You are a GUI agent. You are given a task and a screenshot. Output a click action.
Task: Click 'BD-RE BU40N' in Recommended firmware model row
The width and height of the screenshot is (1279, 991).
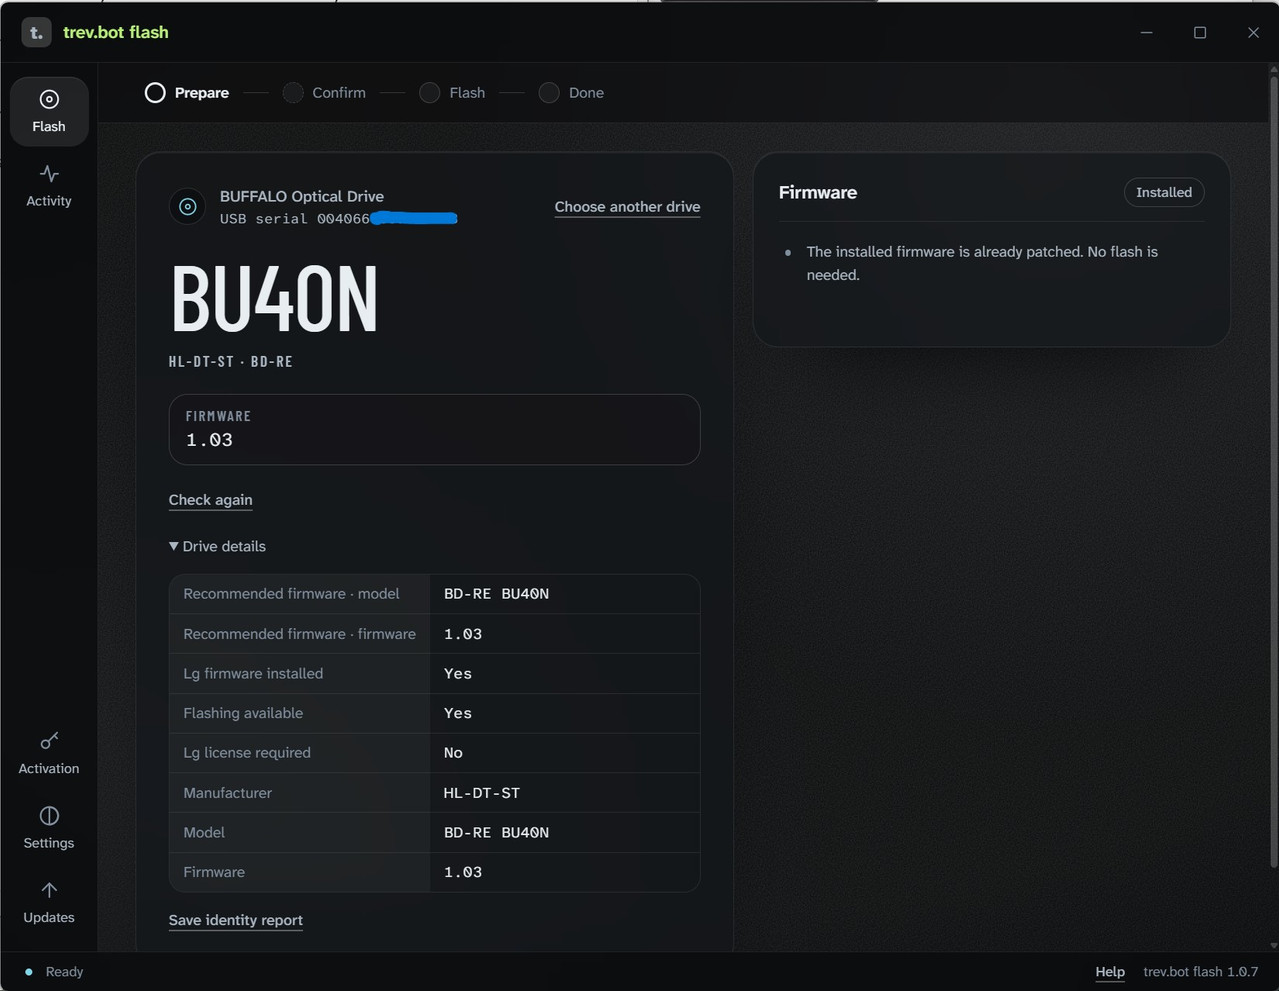(496, 594)
